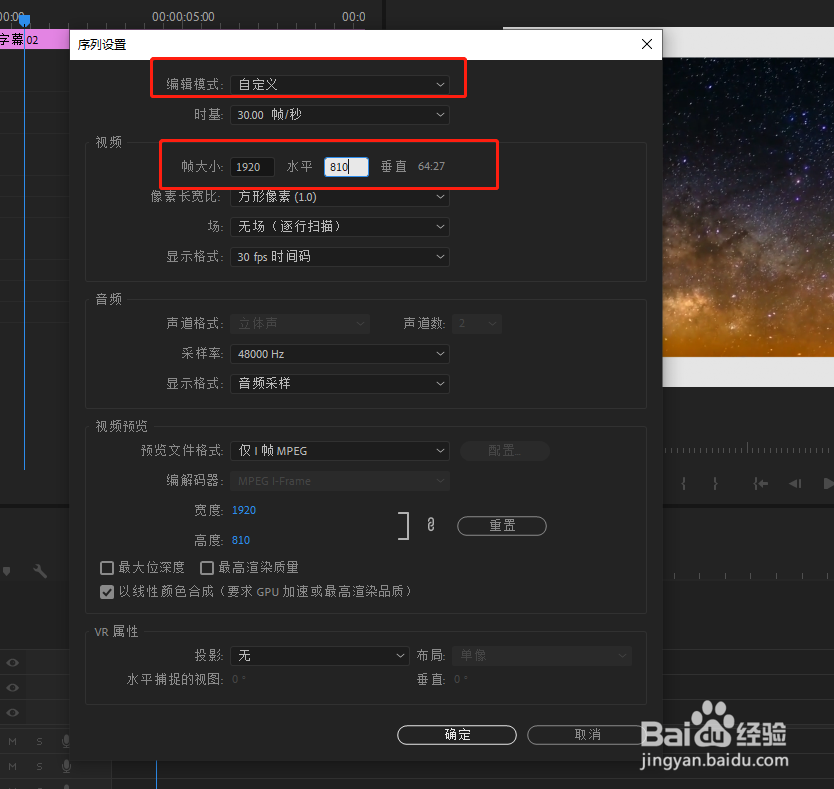
Task: Open the timeline settings wrench menu
Action: [39, 570]
